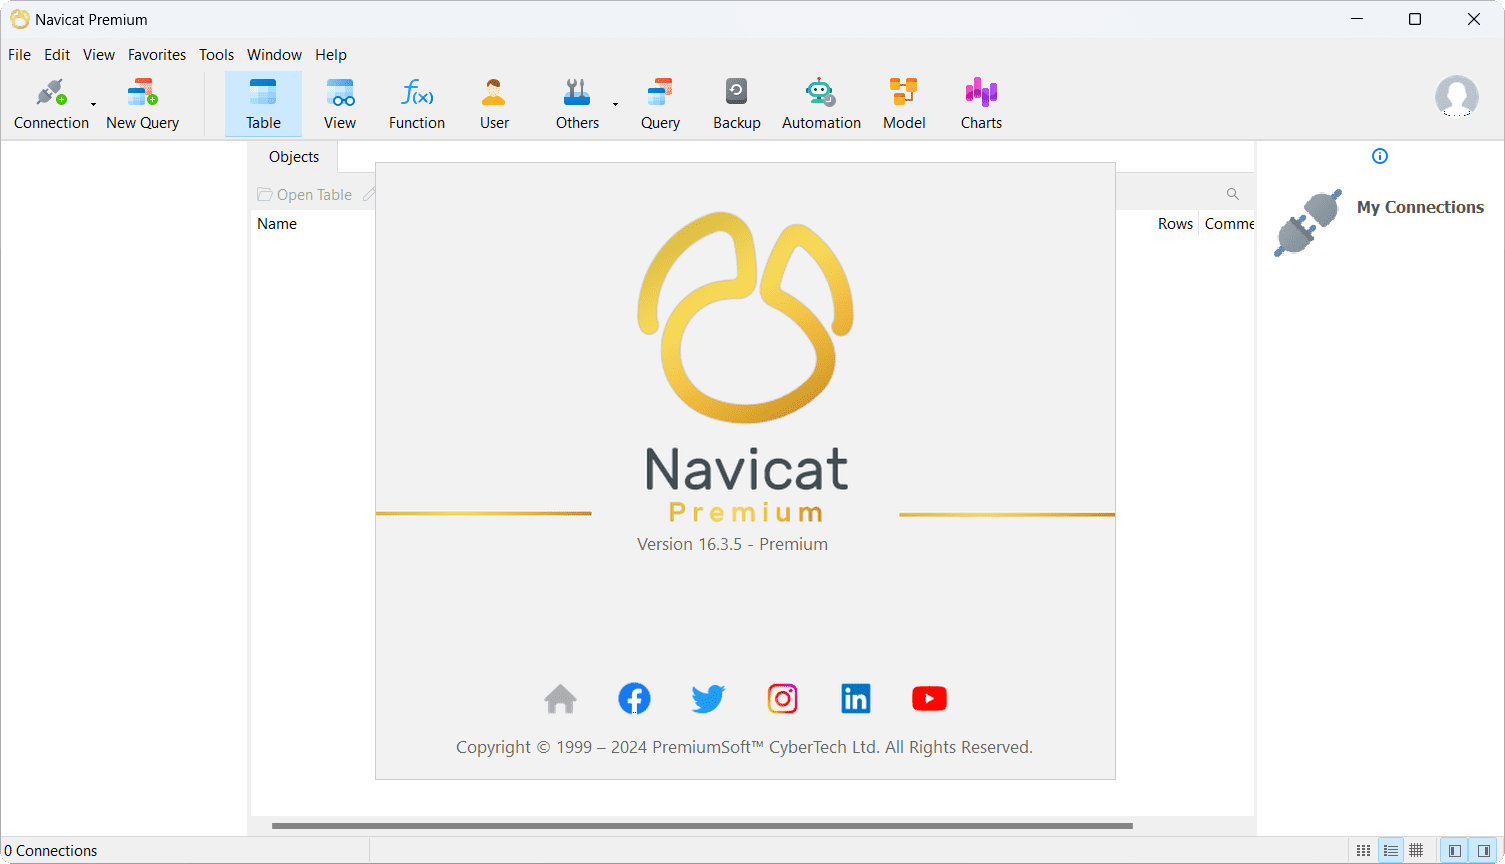Click the Connection plug icon in toolbar
Image resolution: width=1505 pixels, height=864 pixels.
click(51, 93)
